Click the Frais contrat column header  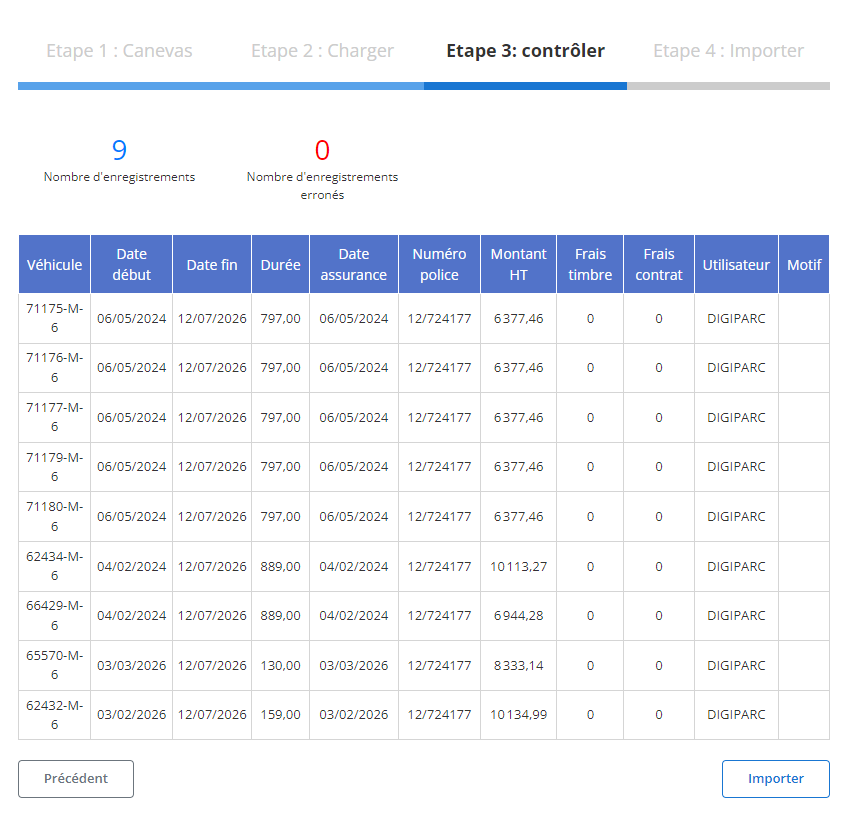coord(659,265)
